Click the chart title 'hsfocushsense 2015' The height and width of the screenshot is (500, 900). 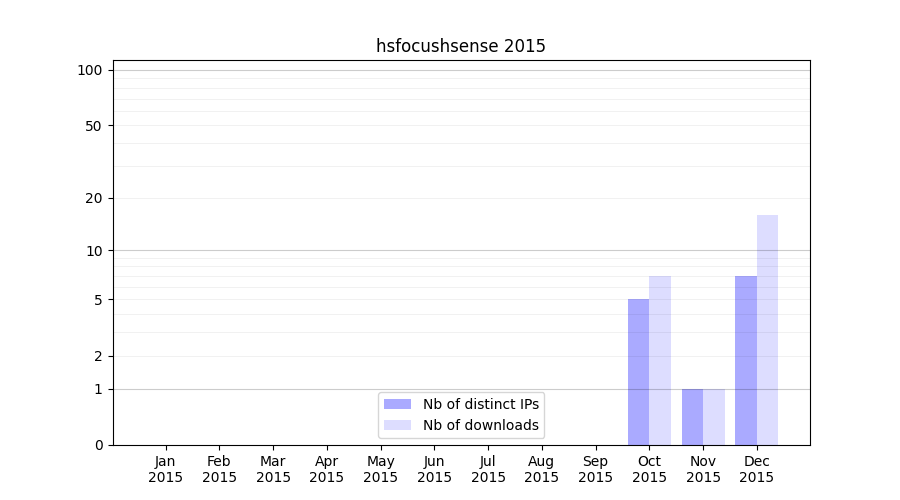click(x=461, y=46)
